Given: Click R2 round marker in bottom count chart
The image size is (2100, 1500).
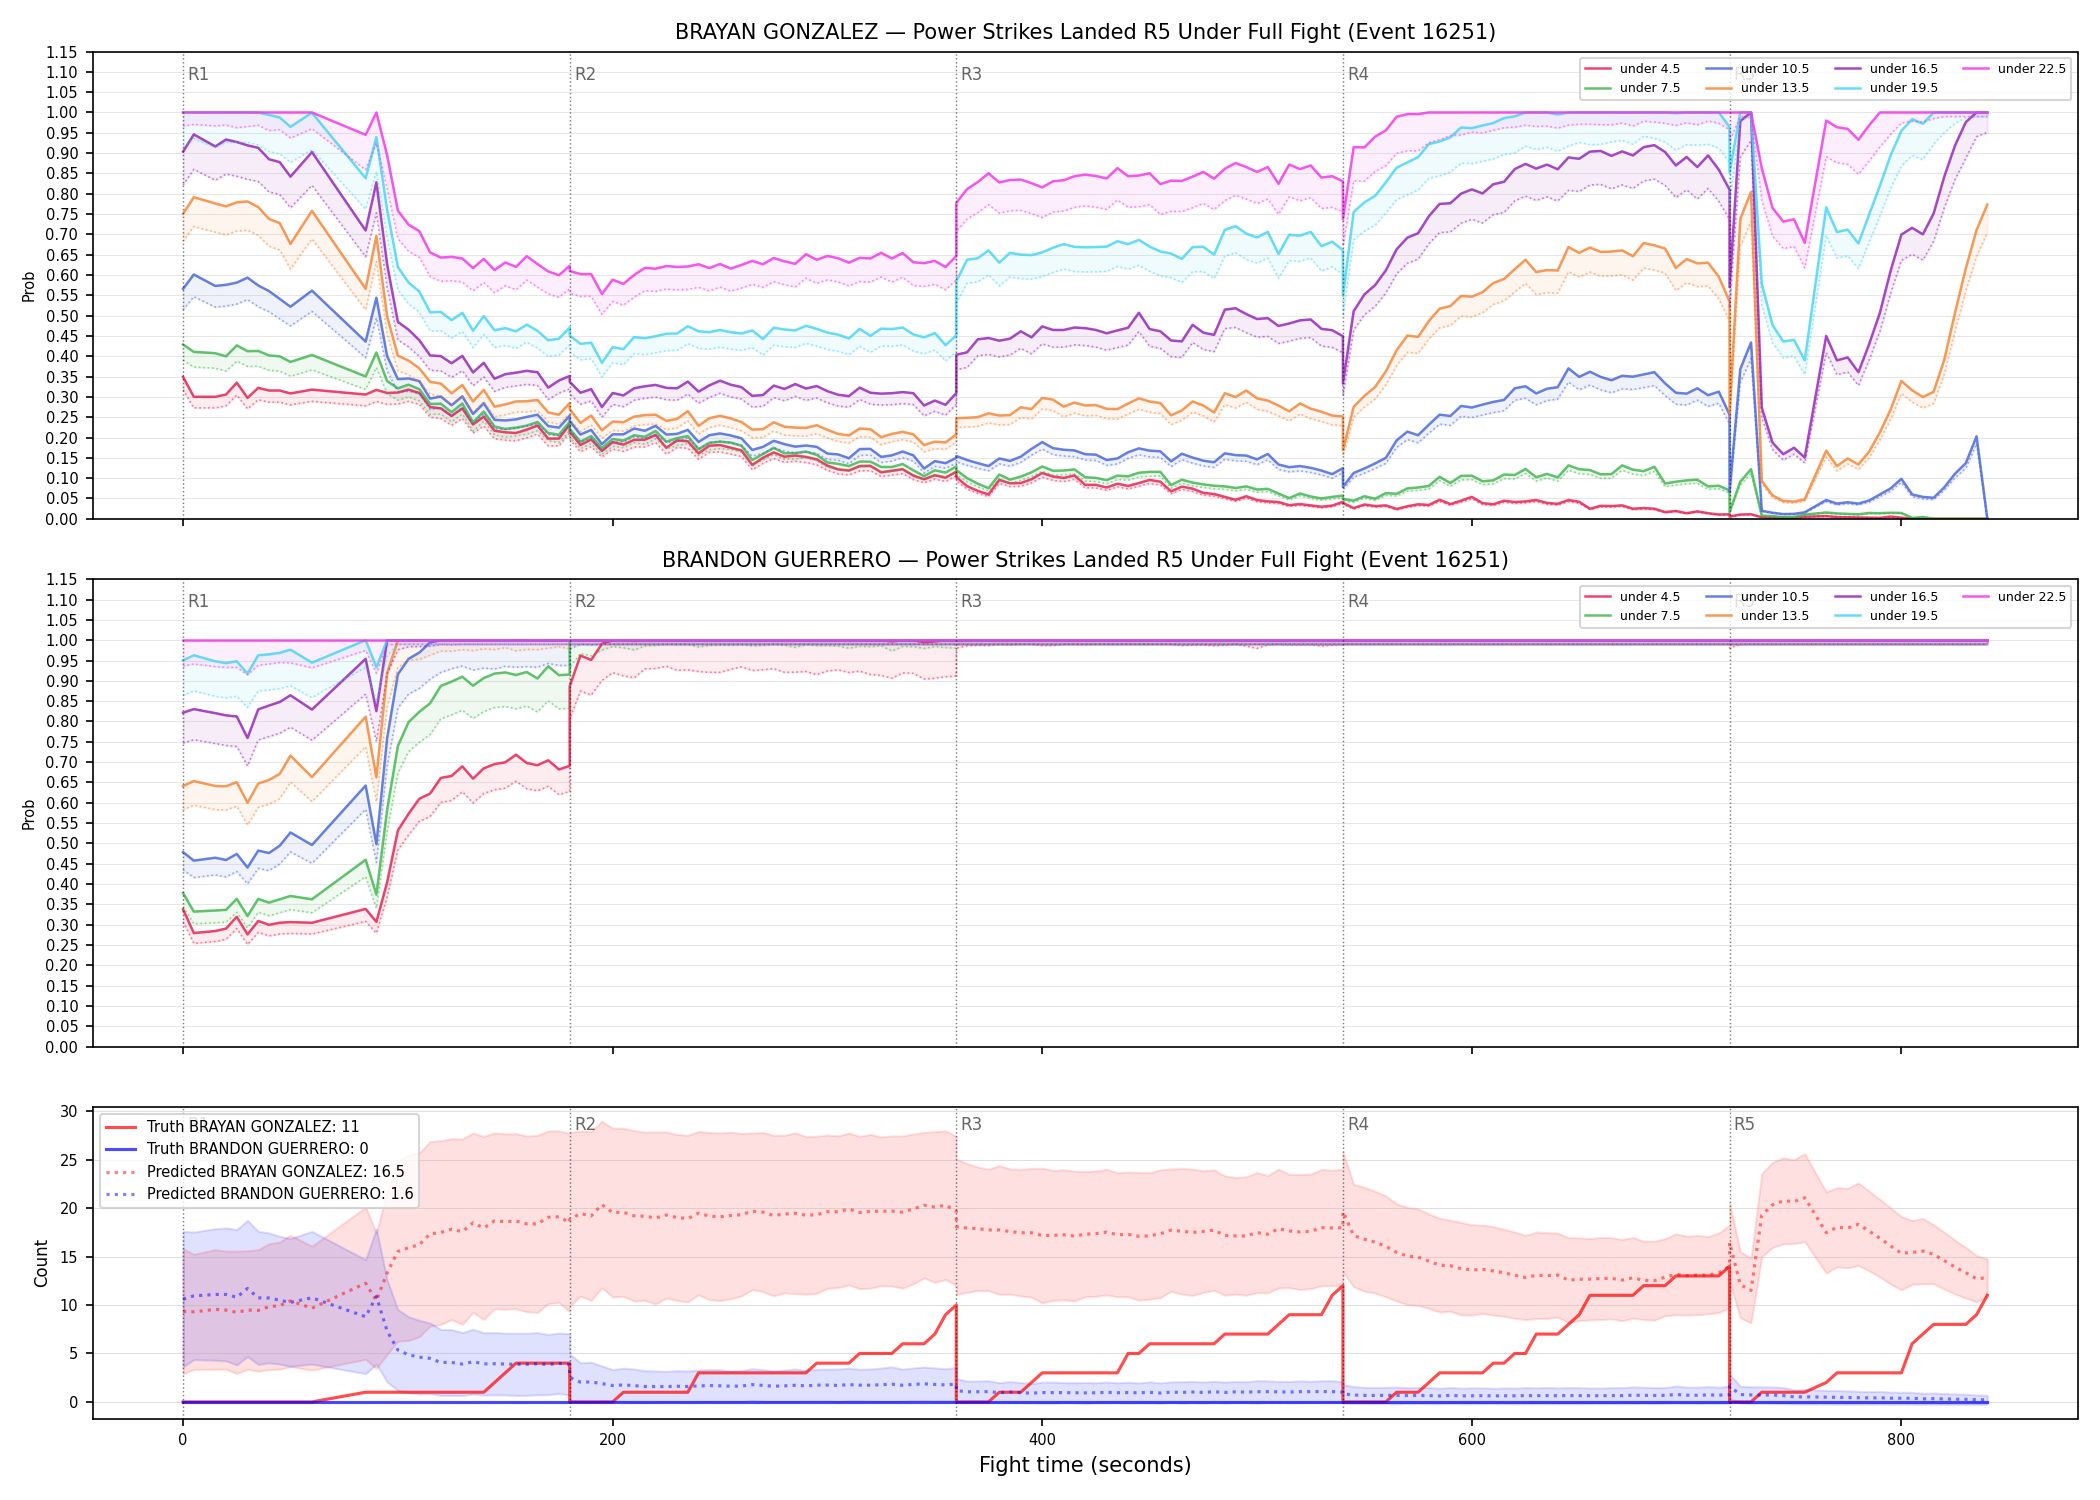Looking at the screenshot, I should click(585, 1124).
